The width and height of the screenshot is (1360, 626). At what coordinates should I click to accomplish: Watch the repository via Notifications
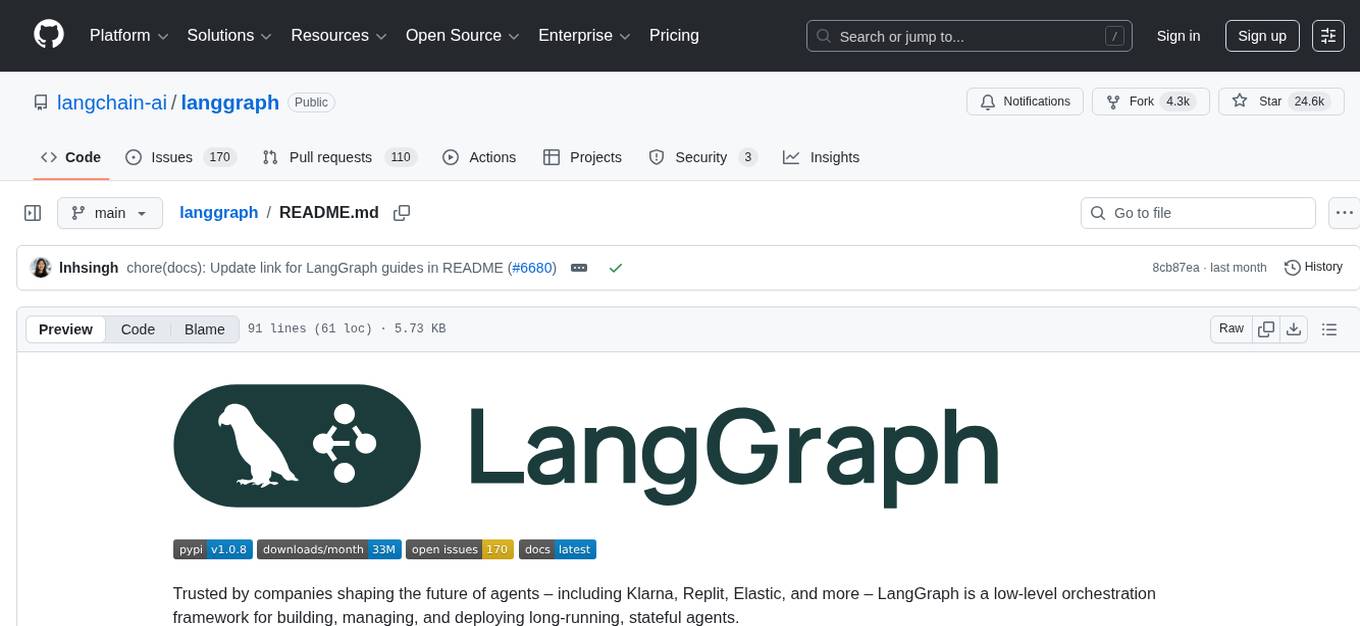pyautogui.click(x=1024, y=101)
